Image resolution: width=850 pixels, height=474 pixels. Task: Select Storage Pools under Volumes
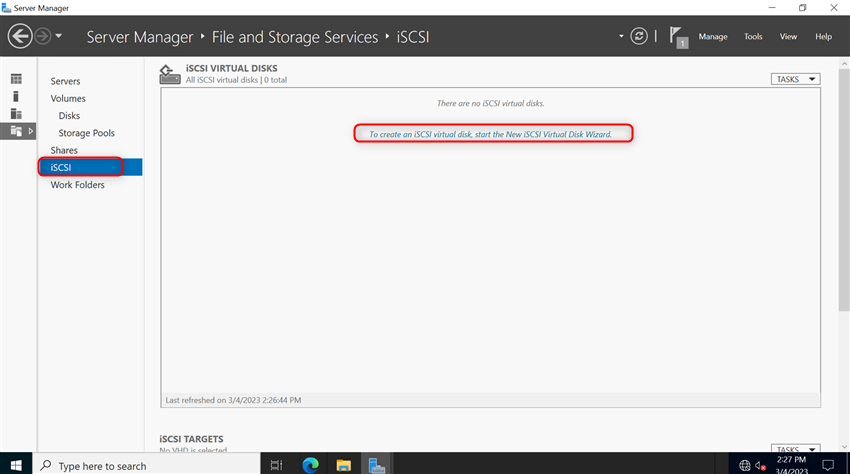(x=87, y=133)
